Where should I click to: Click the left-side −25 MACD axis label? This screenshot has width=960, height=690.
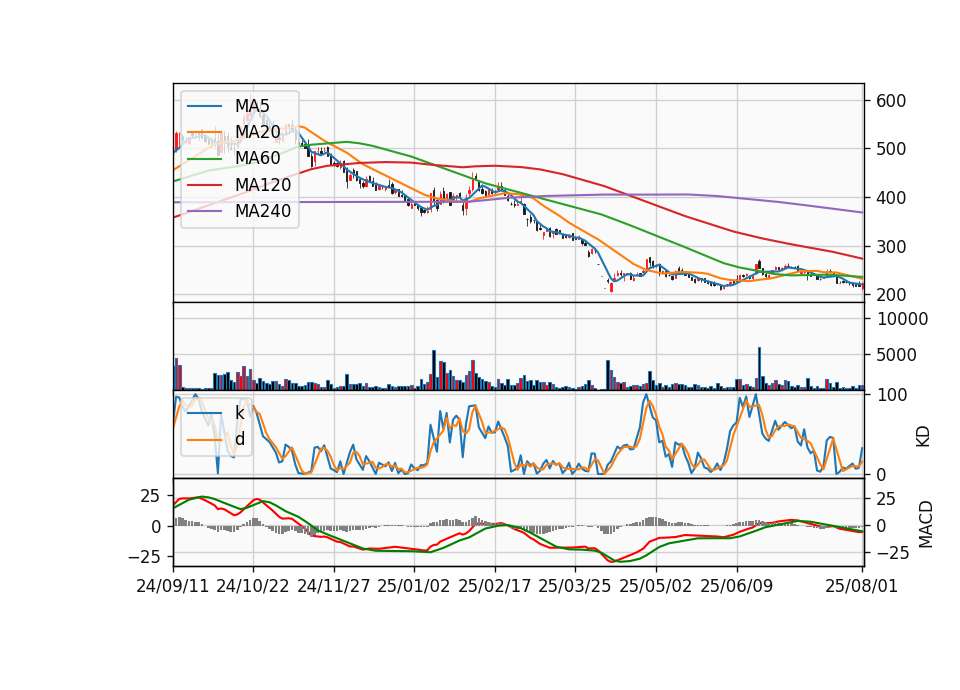(144, 557)
